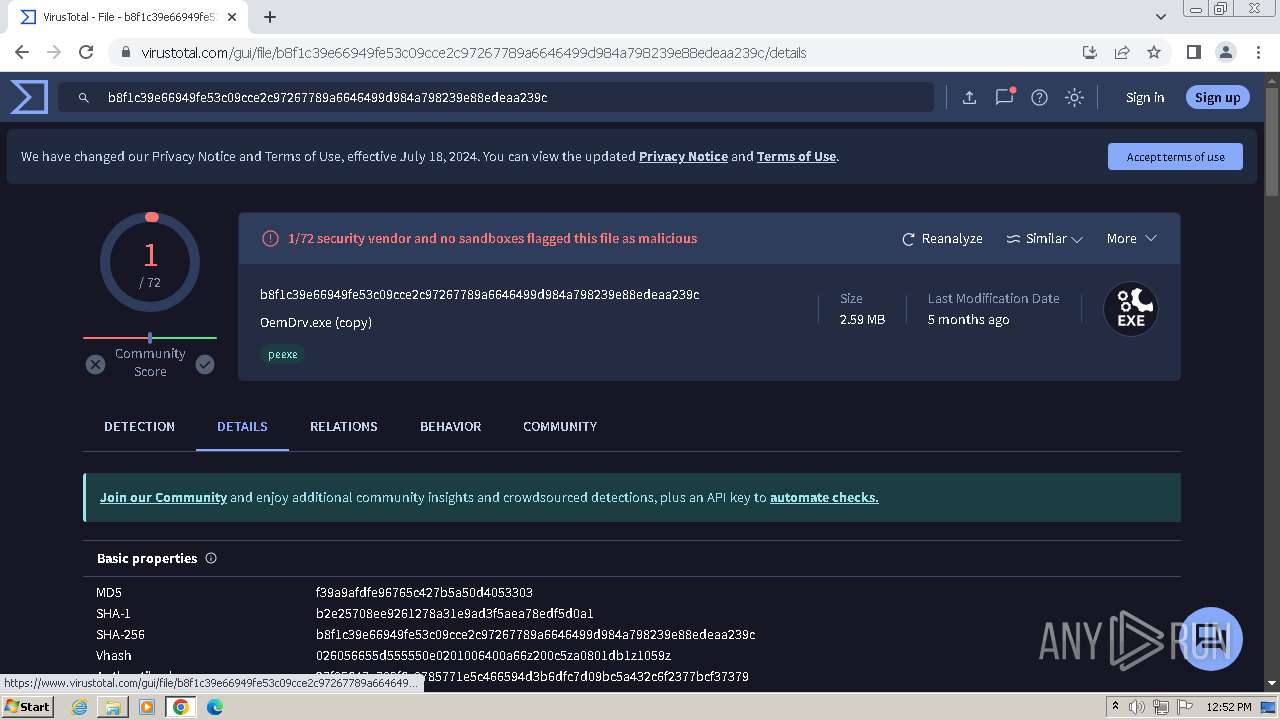Click the automate checks link
This screenshot has height=720, width=1280.
point(824,497)
